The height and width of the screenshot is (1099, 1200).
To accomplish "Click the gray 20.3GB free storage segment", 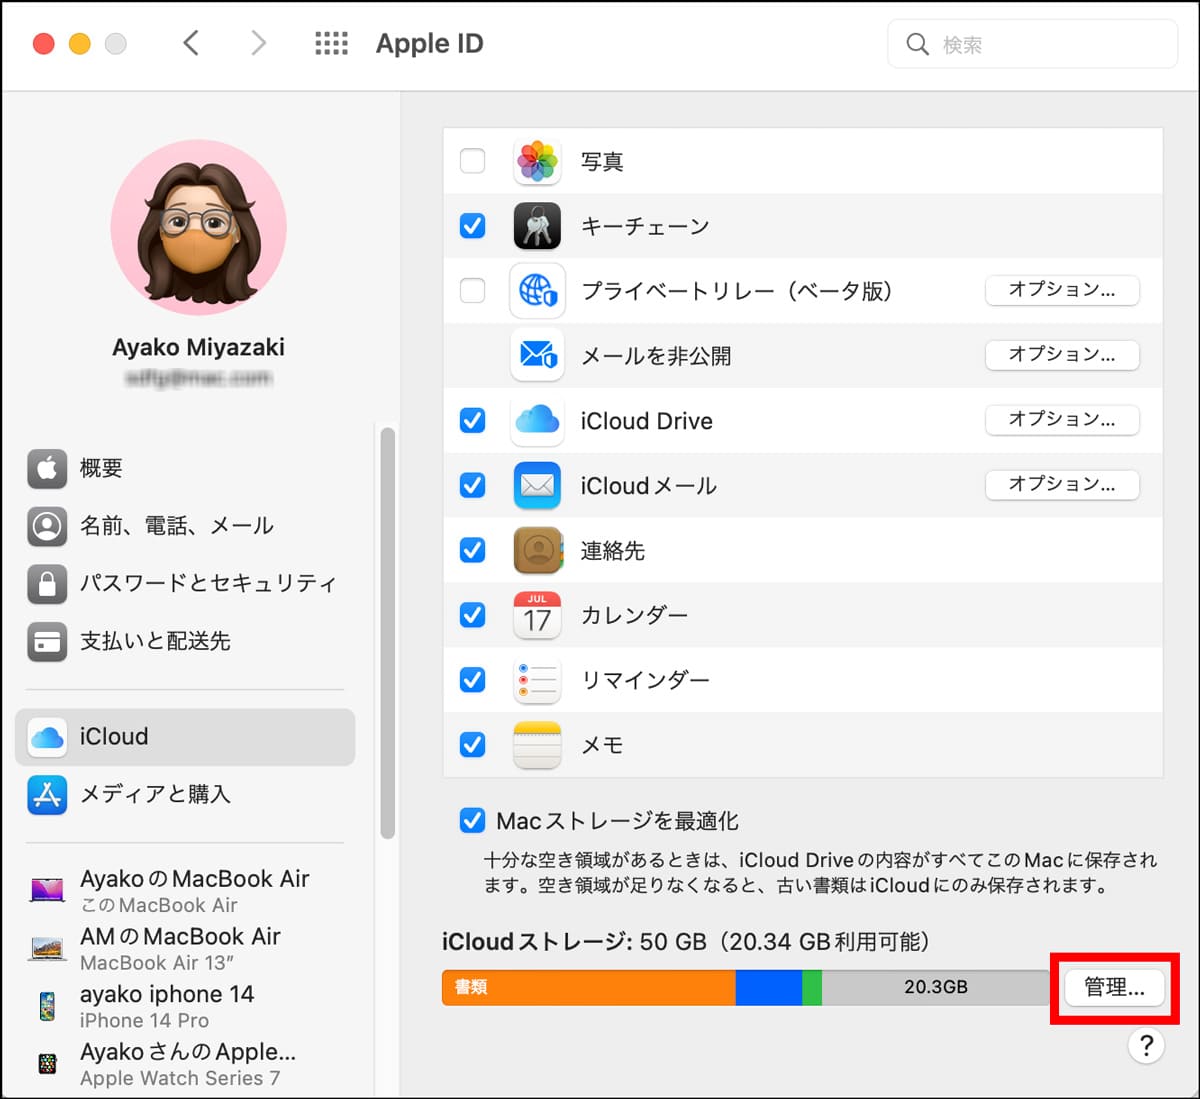I will pos(936,988).
